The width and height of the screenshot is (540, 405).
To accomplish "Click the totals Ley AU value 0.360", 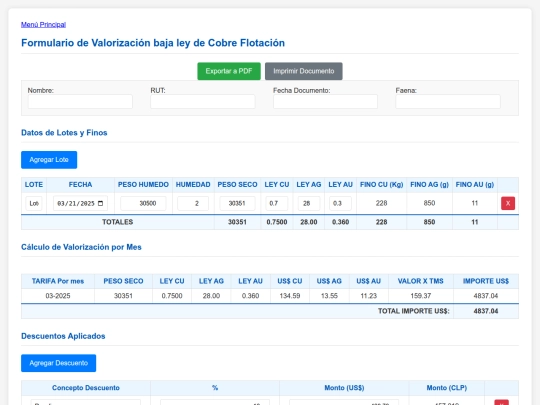I will [x=340, y=222].
